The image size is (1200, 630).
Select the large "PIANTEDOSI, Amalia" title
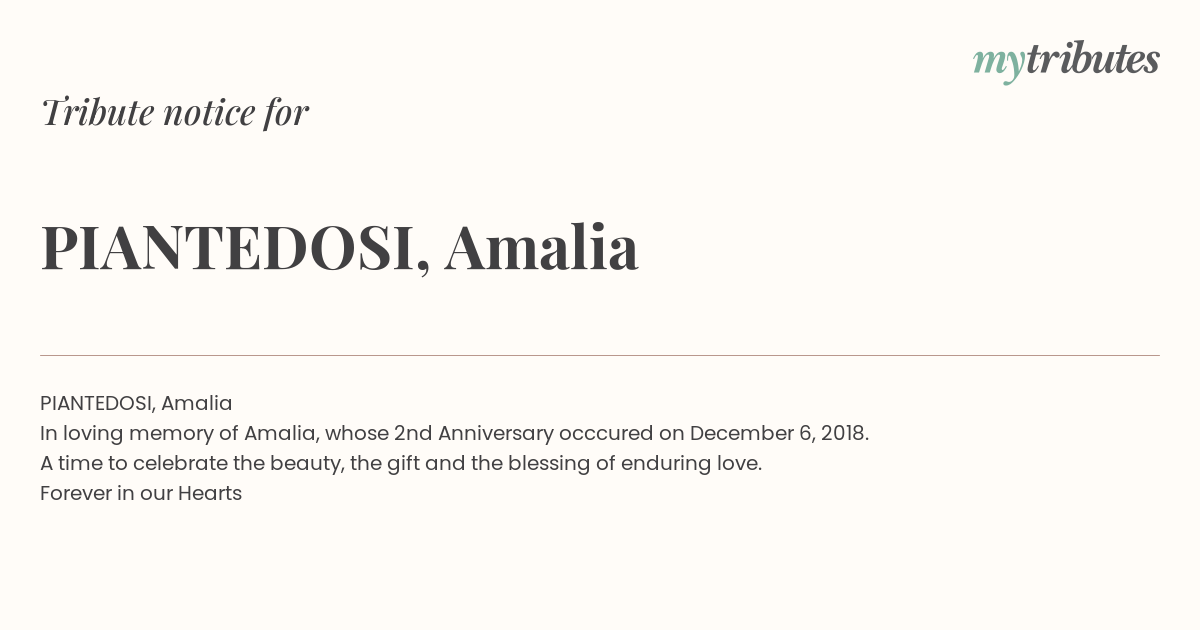[x=340, y=248]
